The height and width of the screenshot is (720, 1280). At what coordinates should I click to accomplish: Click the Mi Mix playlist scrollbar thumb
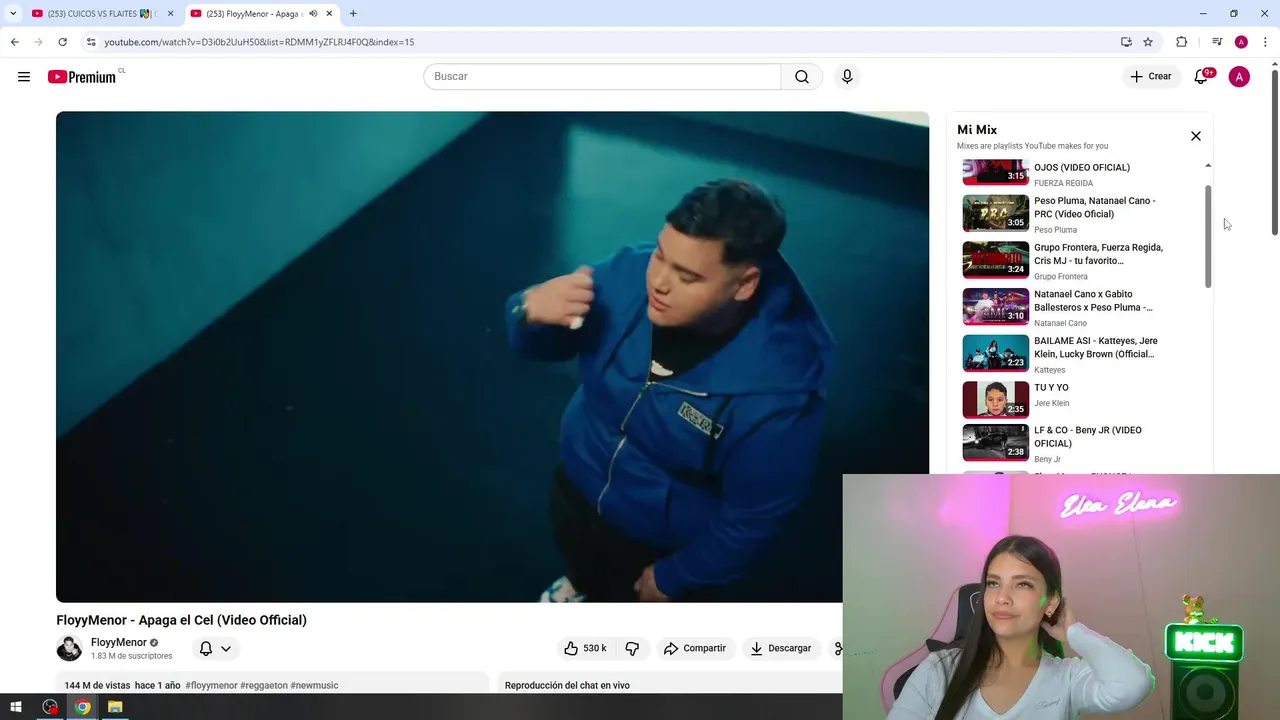[x=1208, y=236]
